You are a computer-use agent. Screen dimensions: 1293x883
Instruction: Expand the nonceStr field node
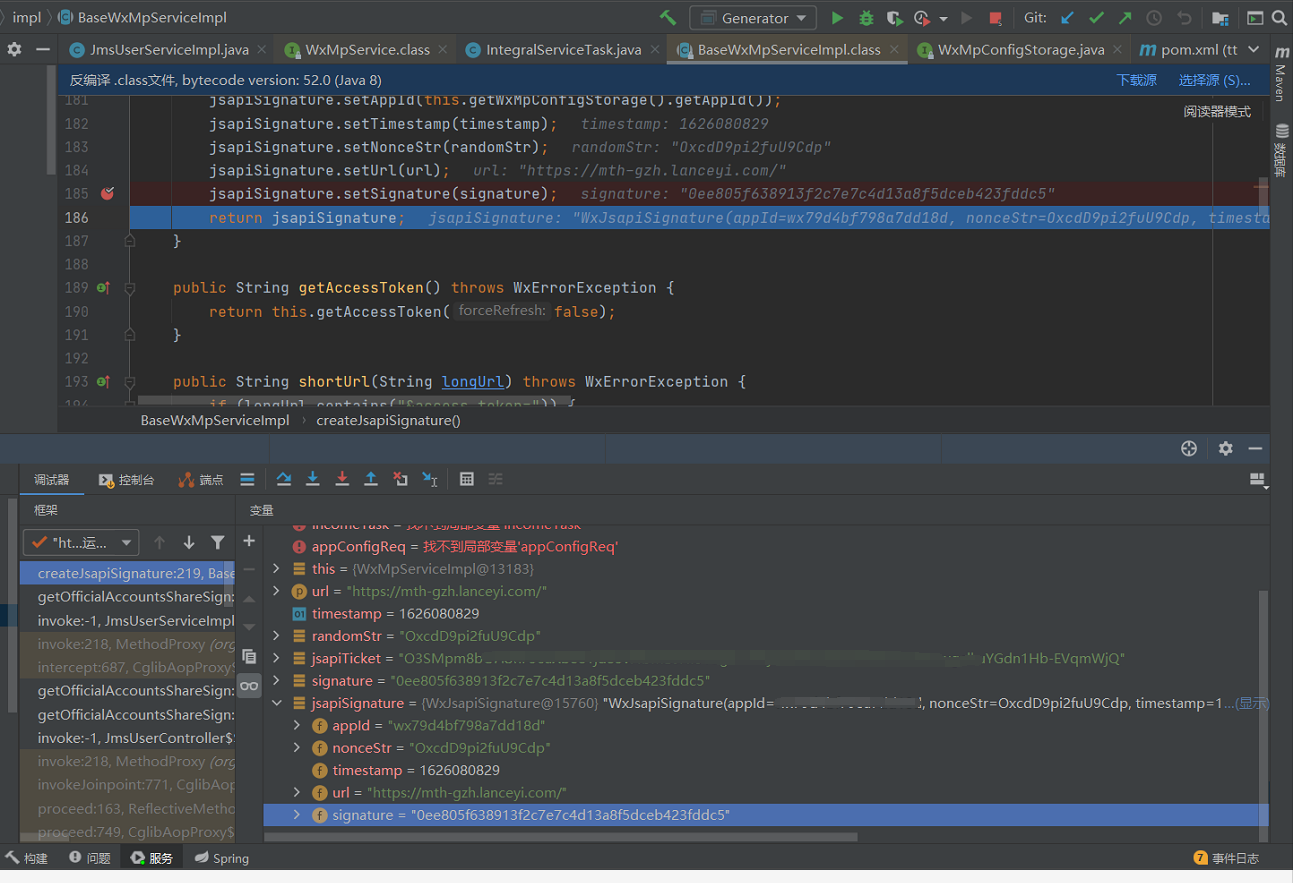pos(297,748)
